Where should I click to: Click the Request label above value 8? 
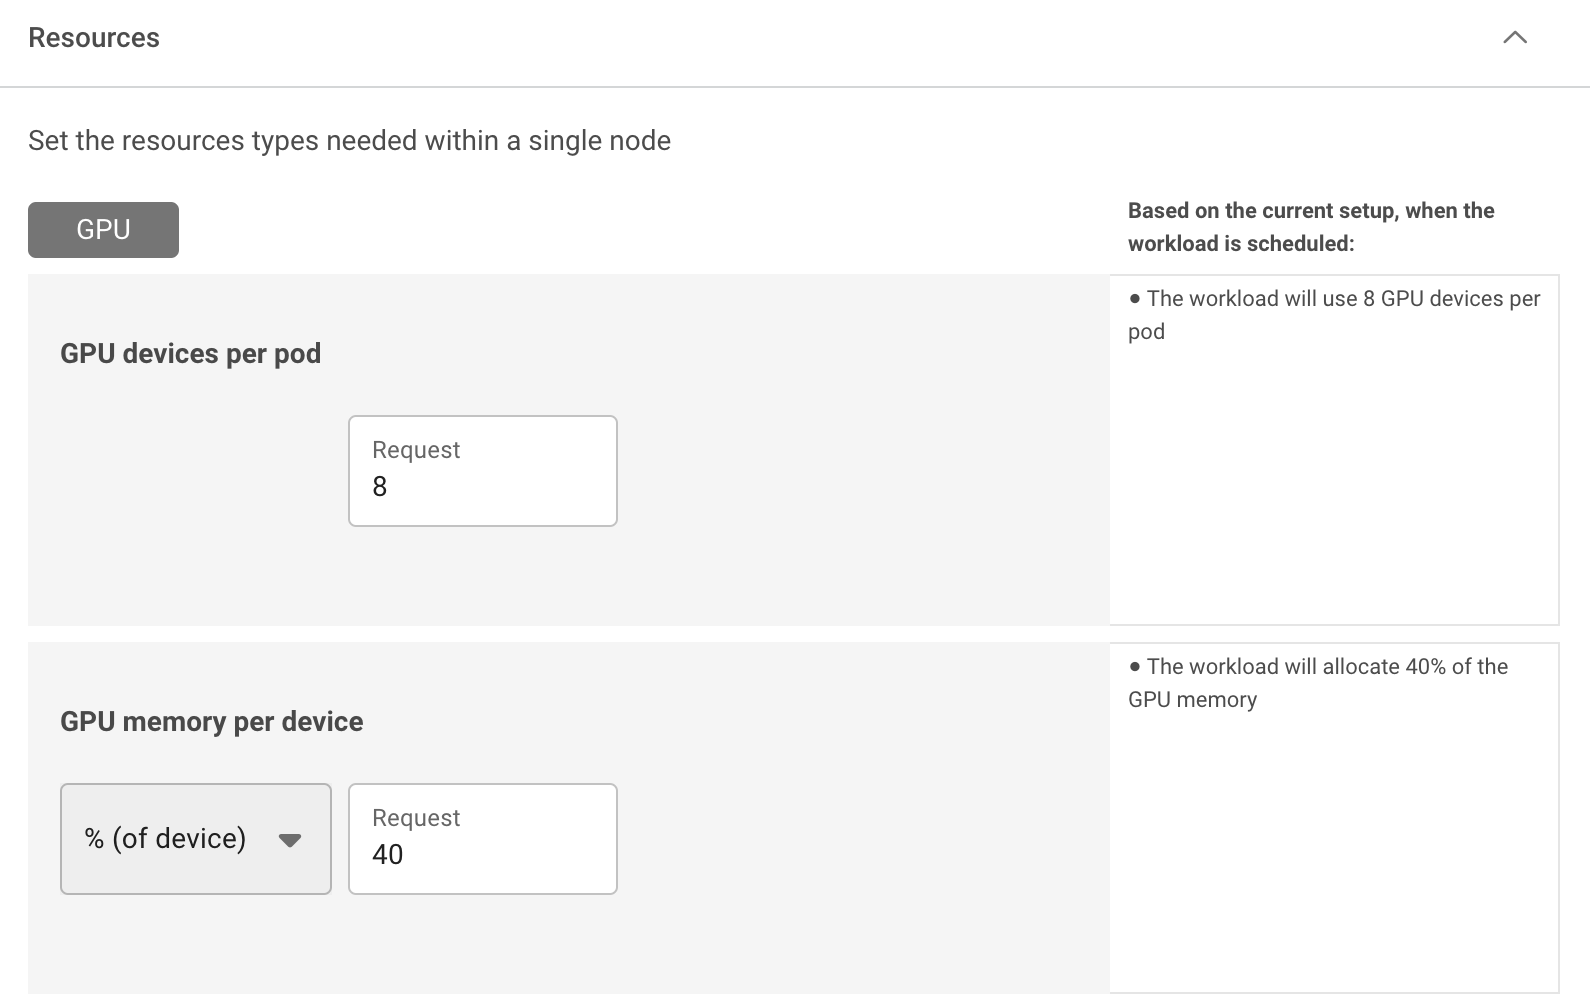(416, 450)
